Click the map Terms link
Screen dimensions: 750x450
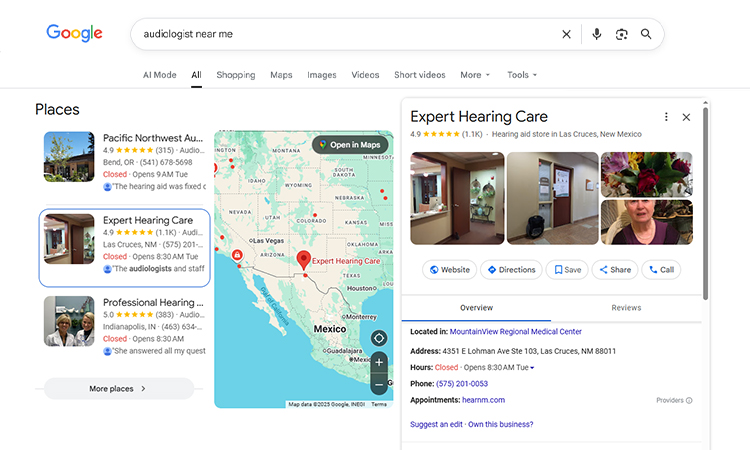[x=379, y=405]
